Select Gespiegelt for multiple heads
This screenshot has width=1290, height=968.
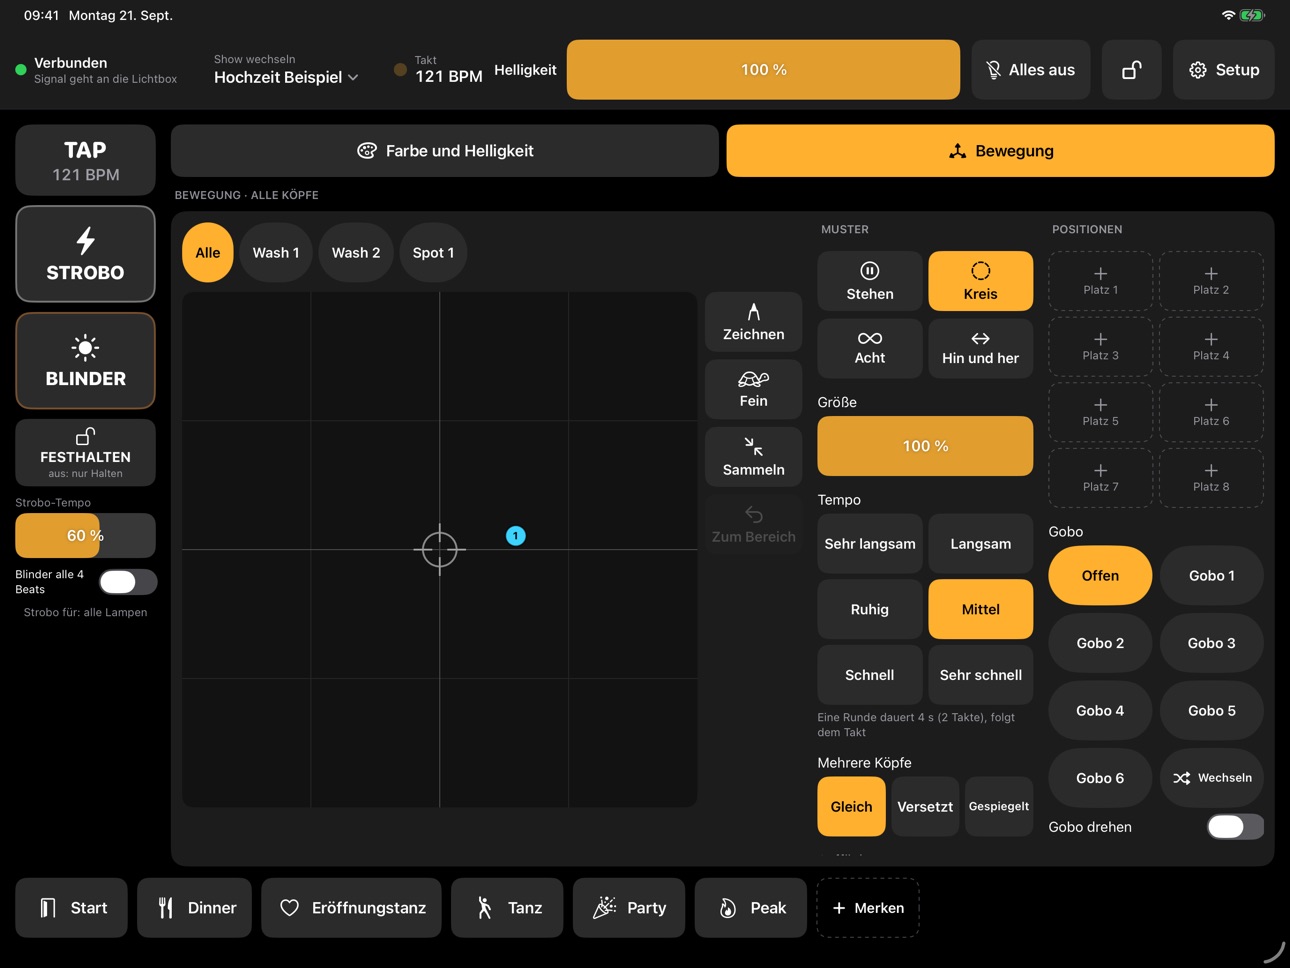[x=999, y=807]
